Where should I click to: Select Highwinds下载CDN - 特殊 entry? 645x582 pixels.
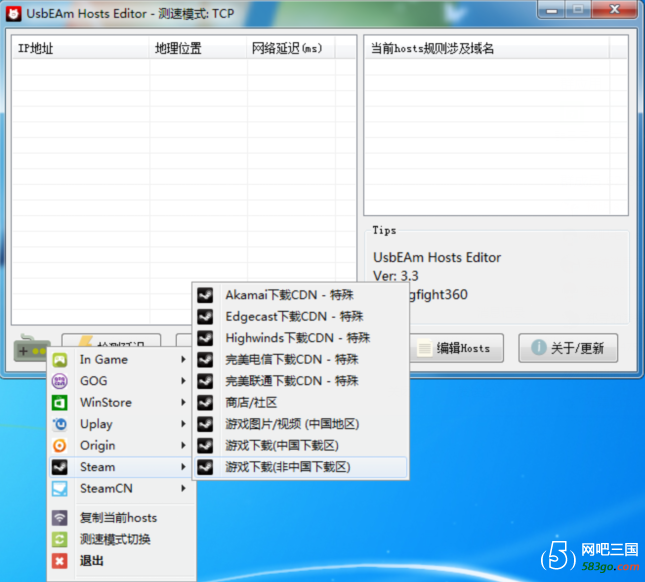(301, 338)
